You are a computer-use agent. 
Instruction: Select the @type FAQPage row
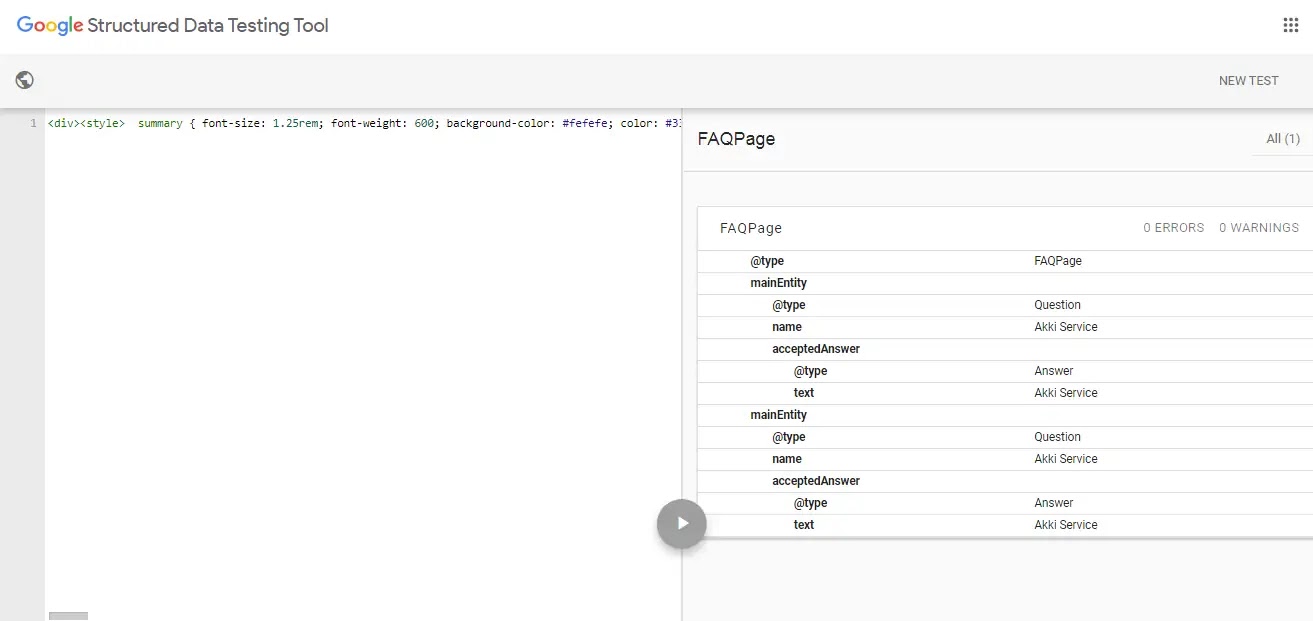click(x=1005, y=261)
